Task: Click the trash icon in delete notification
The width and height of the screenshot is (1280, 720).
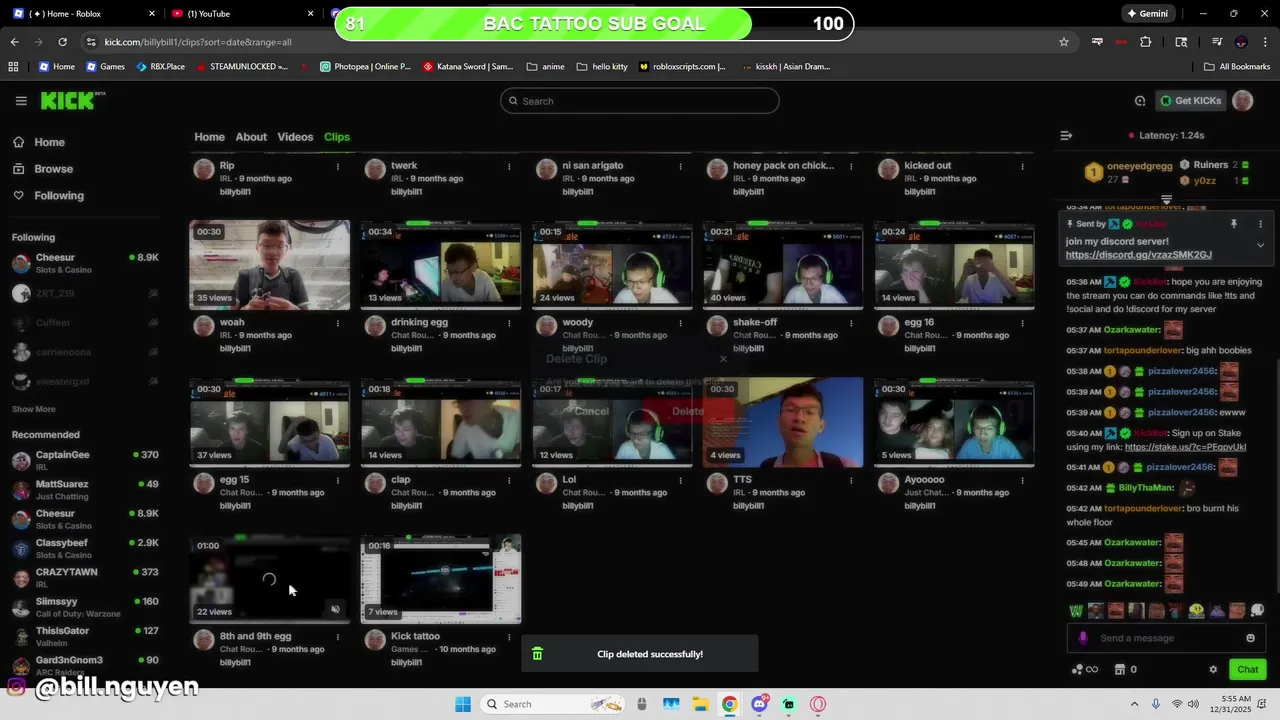Action: tap(537, 654)
